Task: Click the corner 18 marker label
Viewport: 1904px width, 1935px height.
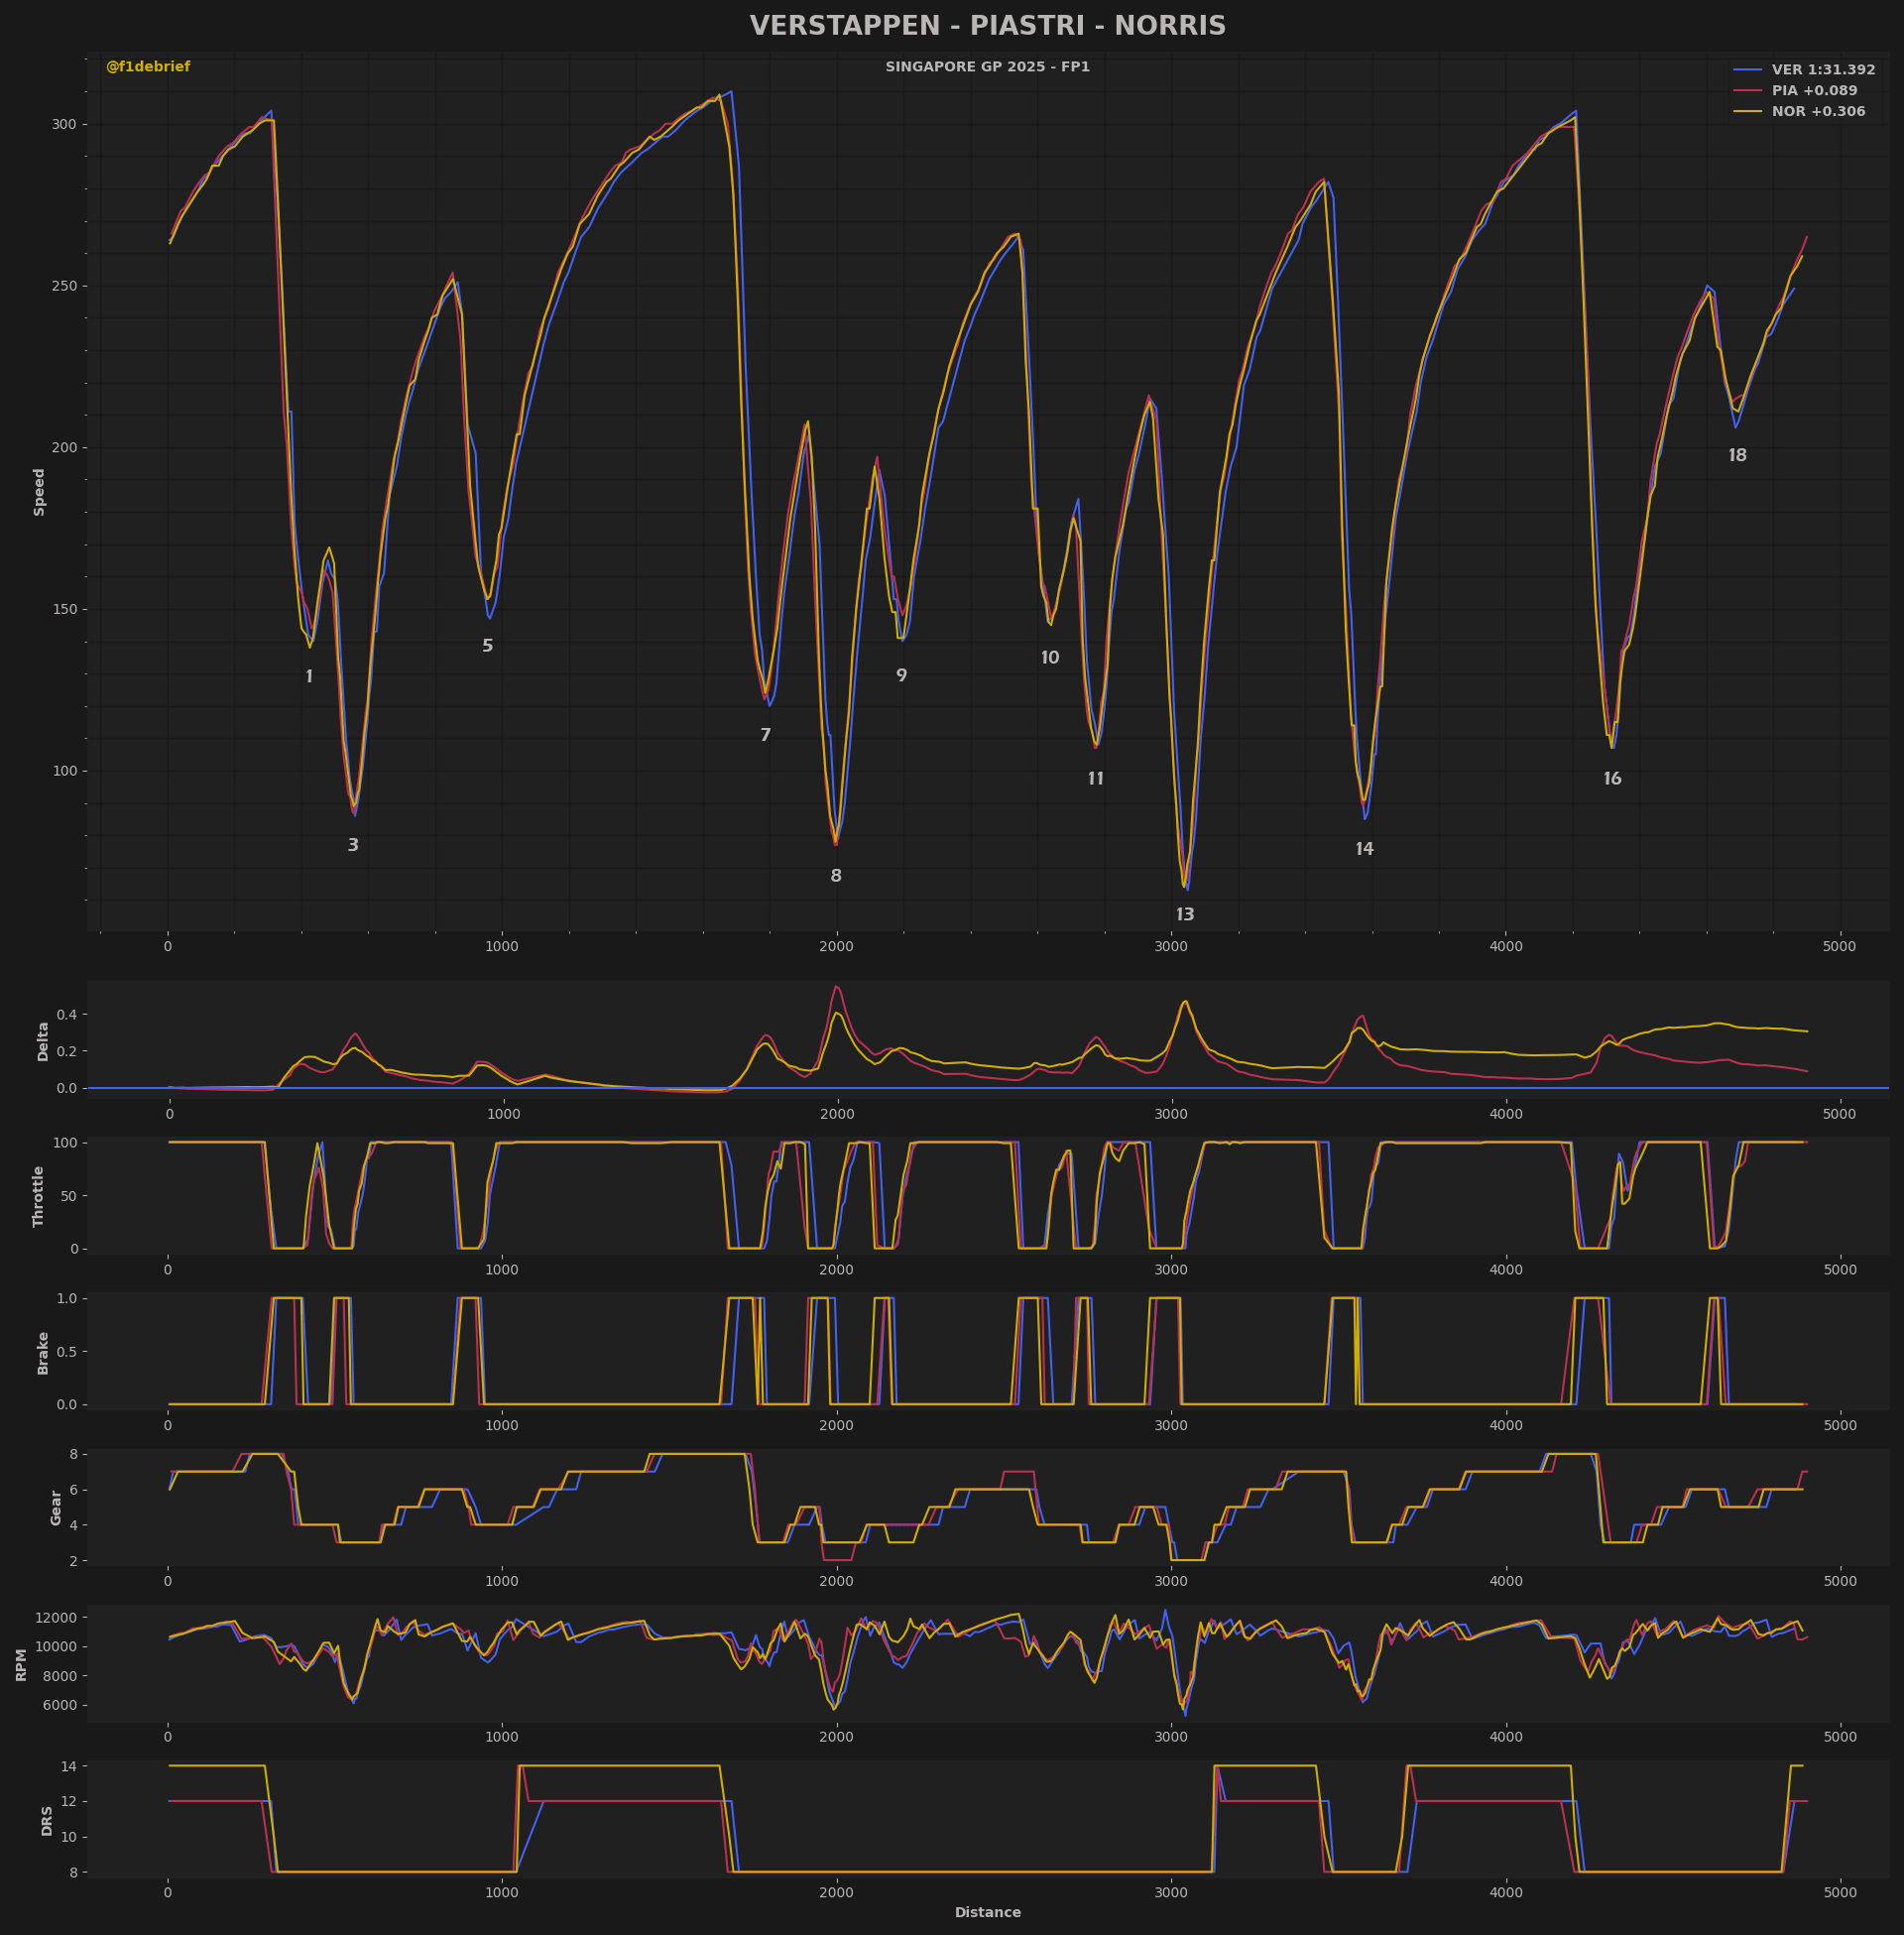Action: (x=1738, y=456)
